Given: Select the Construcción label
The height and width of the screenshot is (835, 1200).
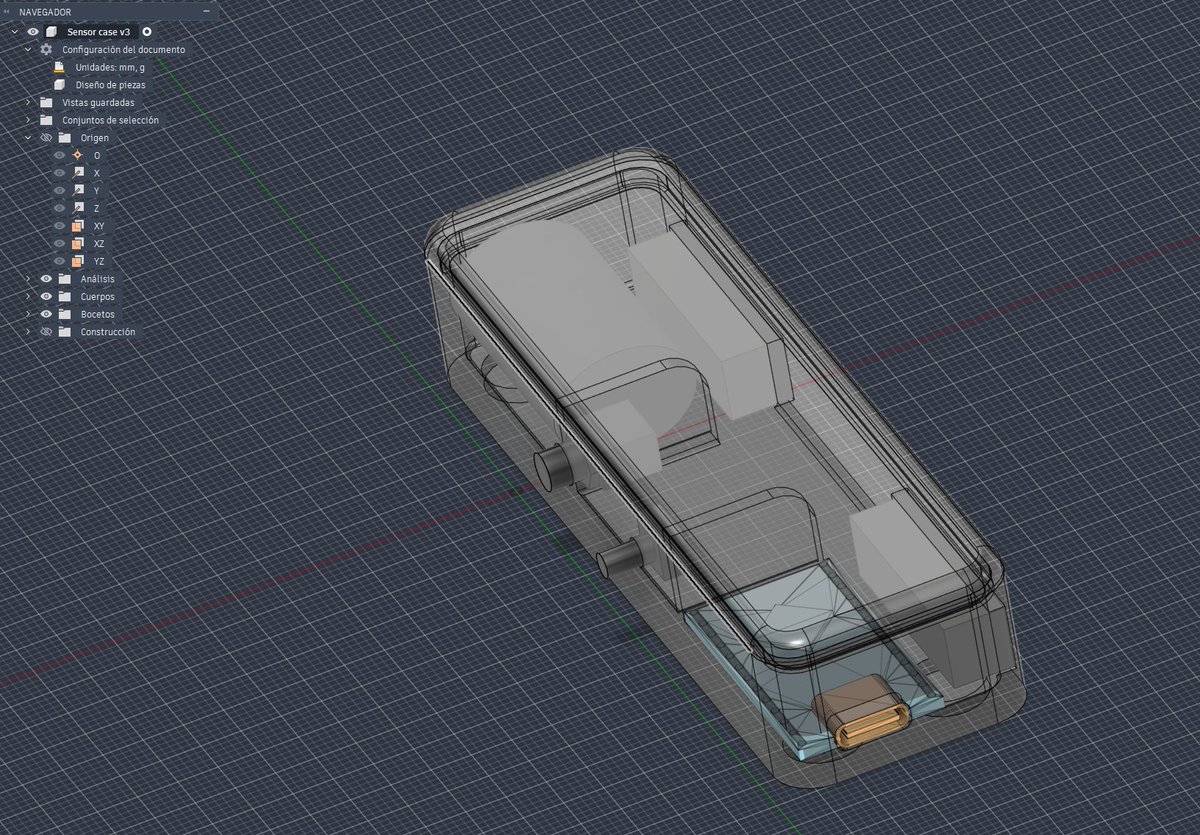Looking at the screenshot, I should click(108, 331).
